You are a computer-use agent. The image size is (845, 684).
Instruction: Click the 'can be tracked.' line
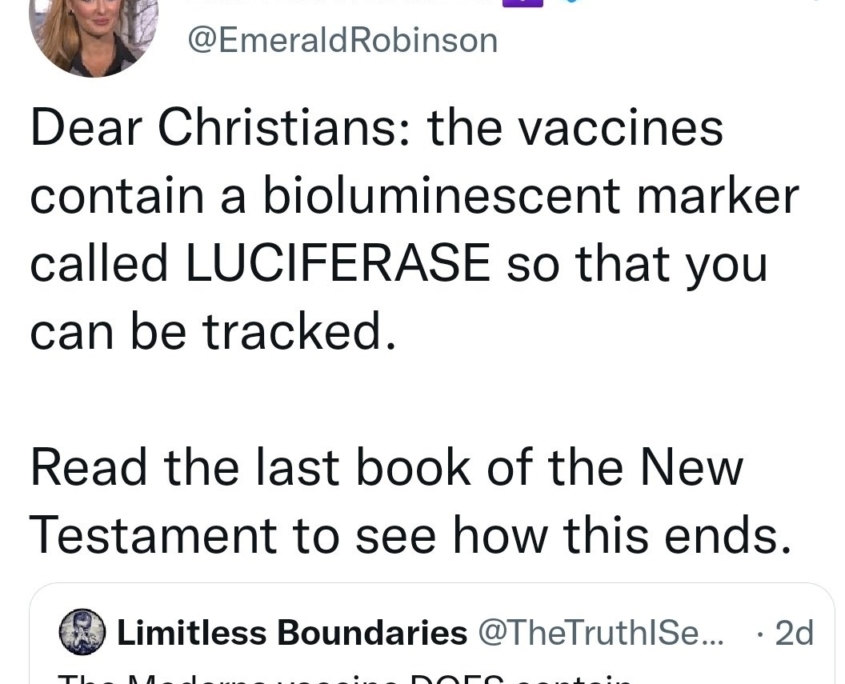pos(213,330)
